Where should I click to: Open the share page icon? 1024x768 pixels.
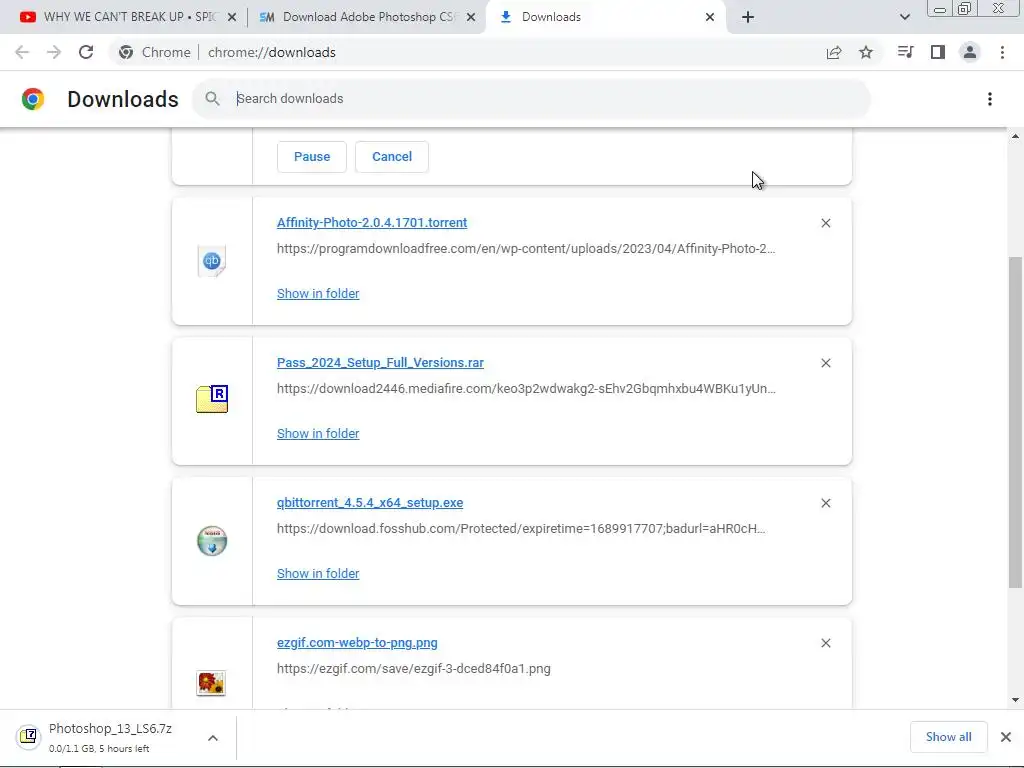click(834, 52)
